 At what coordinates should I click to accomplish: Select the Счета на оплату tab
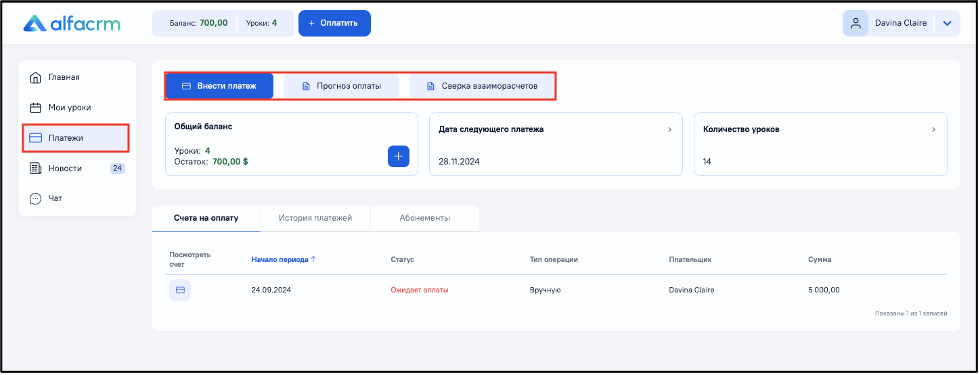tap(206, 218)
